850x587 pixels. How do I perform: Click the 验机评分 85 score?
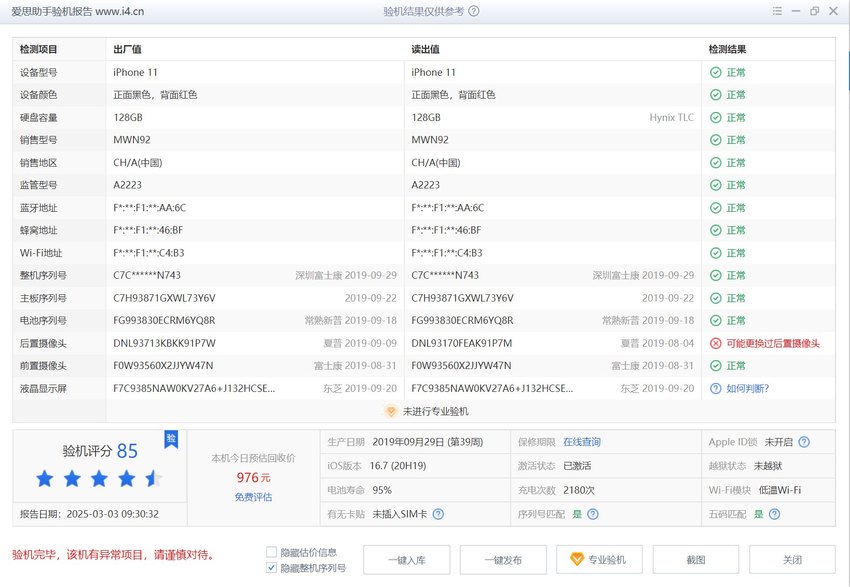(100, 450)
